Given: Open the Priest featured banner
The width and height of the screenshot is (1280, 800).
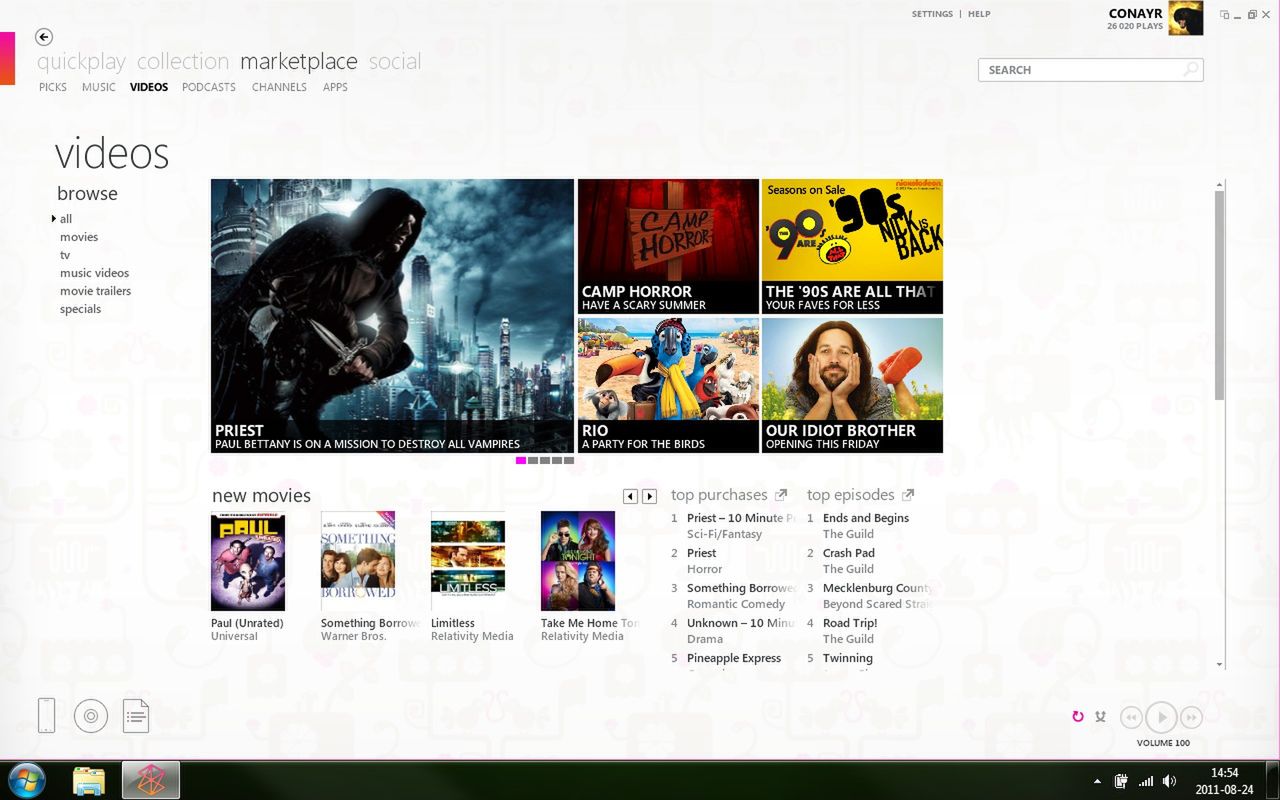Looking at the screenshot, I should tap(392, 316).
